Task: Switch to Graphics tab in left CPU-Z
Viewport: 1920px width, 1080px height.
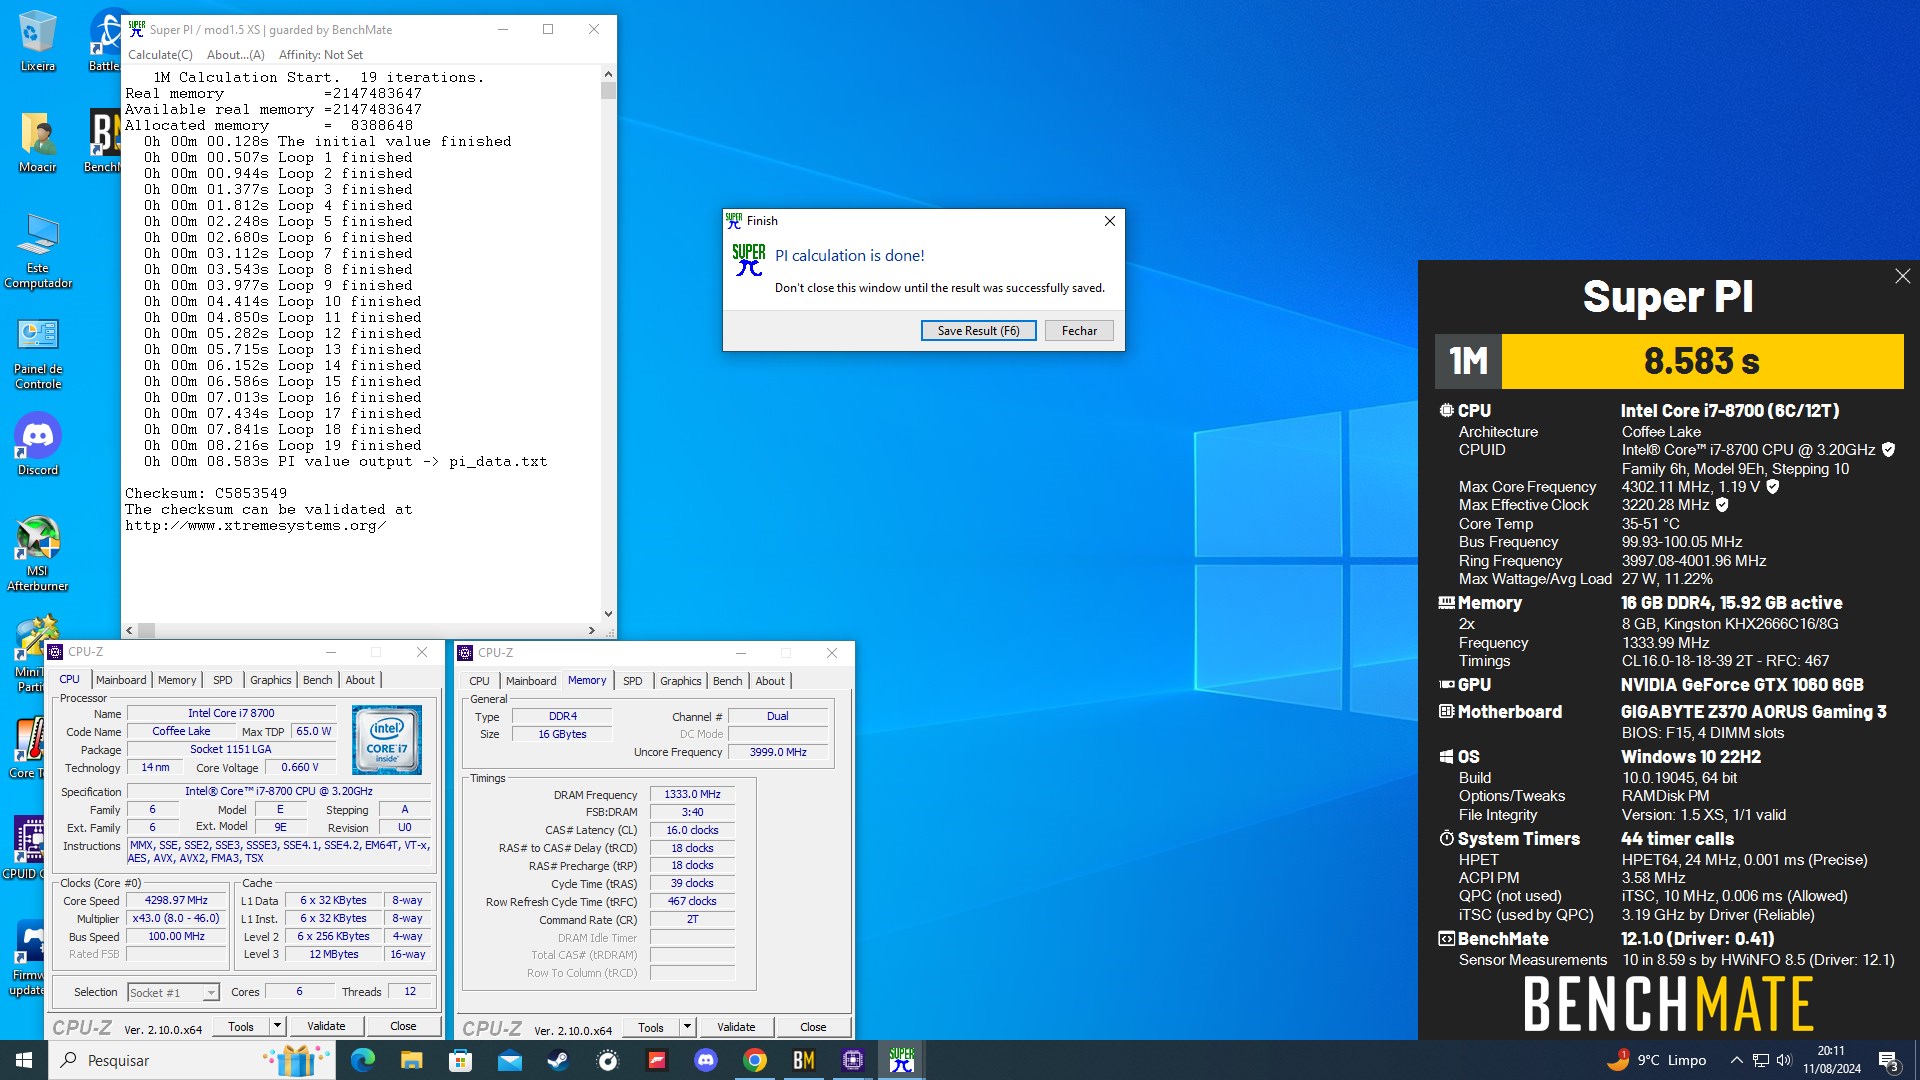Action: coord(270,680)
